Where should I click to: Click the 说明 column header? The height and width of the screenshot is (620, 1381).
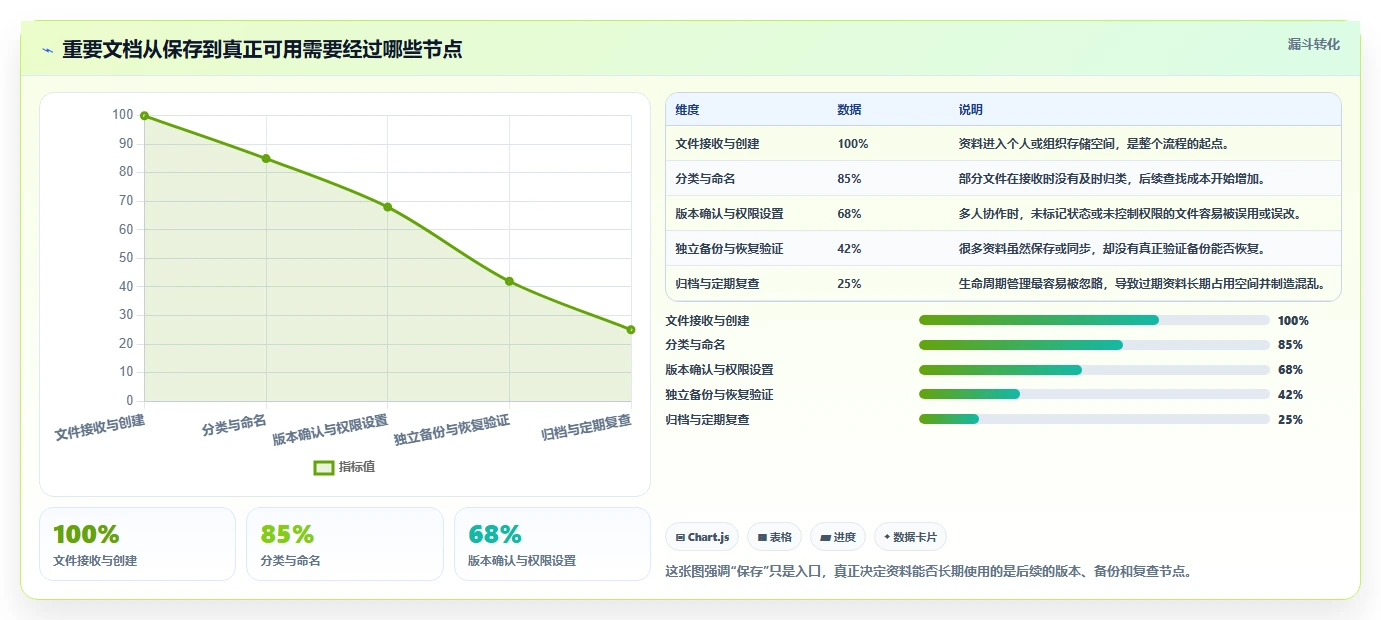pos(970,110)
